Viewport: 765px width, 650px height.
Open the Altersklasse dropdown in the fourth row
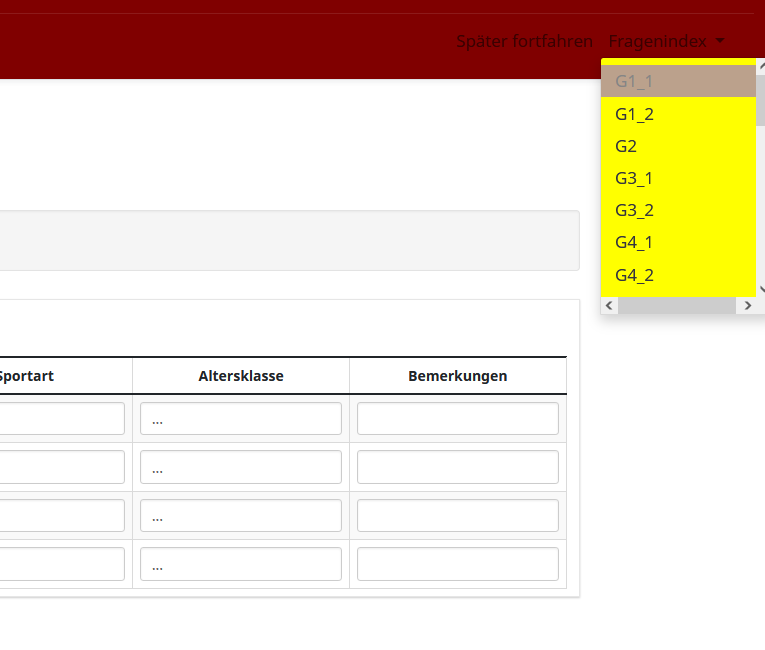[x=241, y=564]
